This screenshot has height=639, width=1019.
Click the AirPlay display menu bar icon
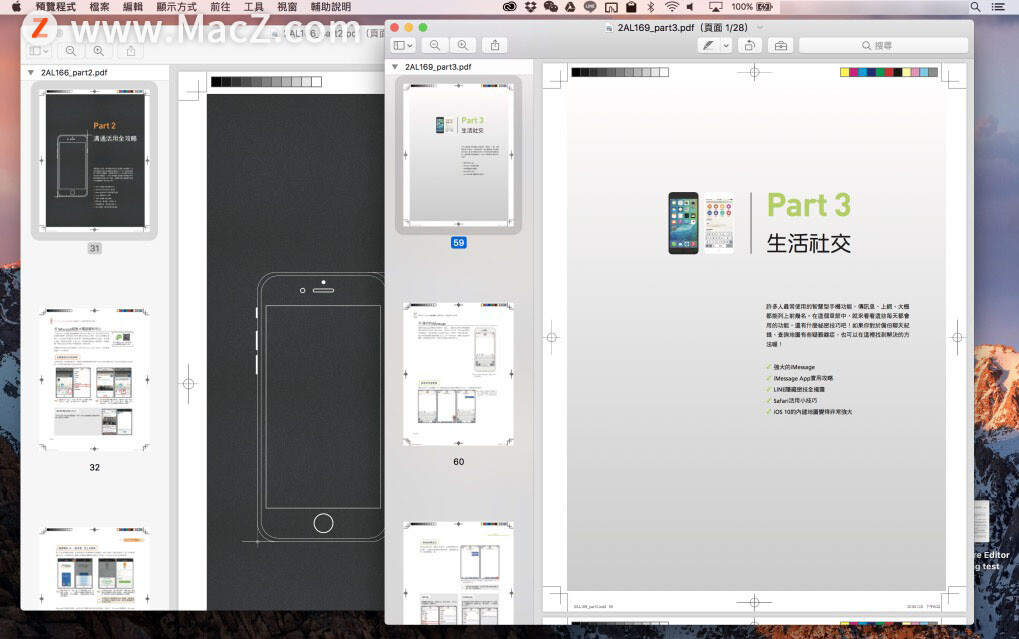[716, 7]
